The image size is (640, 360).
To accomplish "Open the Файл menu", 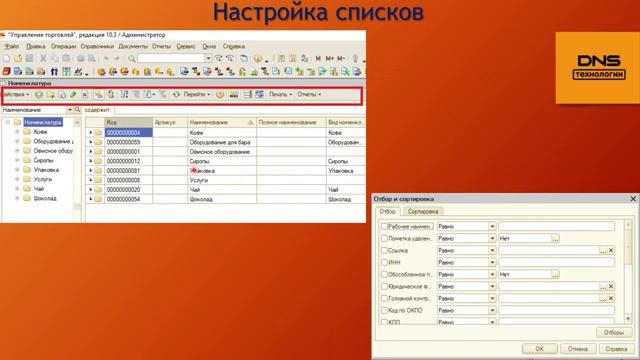I will [12, 47].
